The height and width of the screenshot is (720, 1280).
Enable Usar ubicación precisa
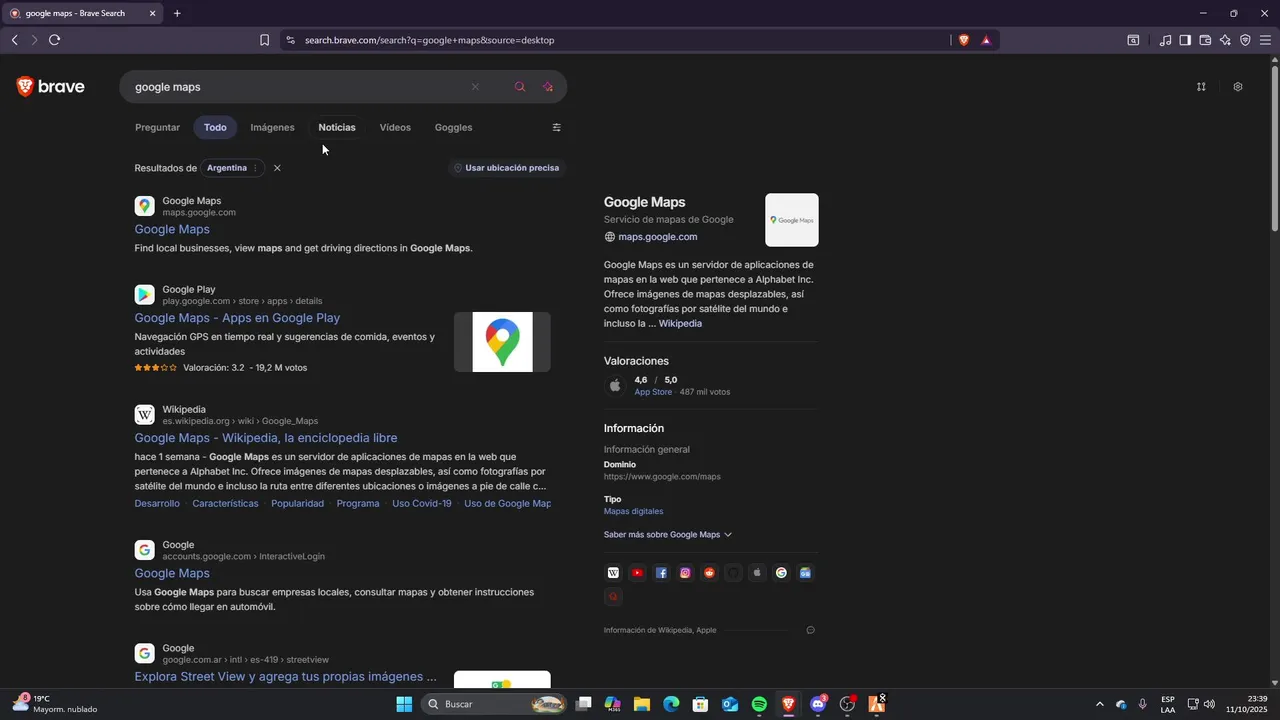coord(506,168)
